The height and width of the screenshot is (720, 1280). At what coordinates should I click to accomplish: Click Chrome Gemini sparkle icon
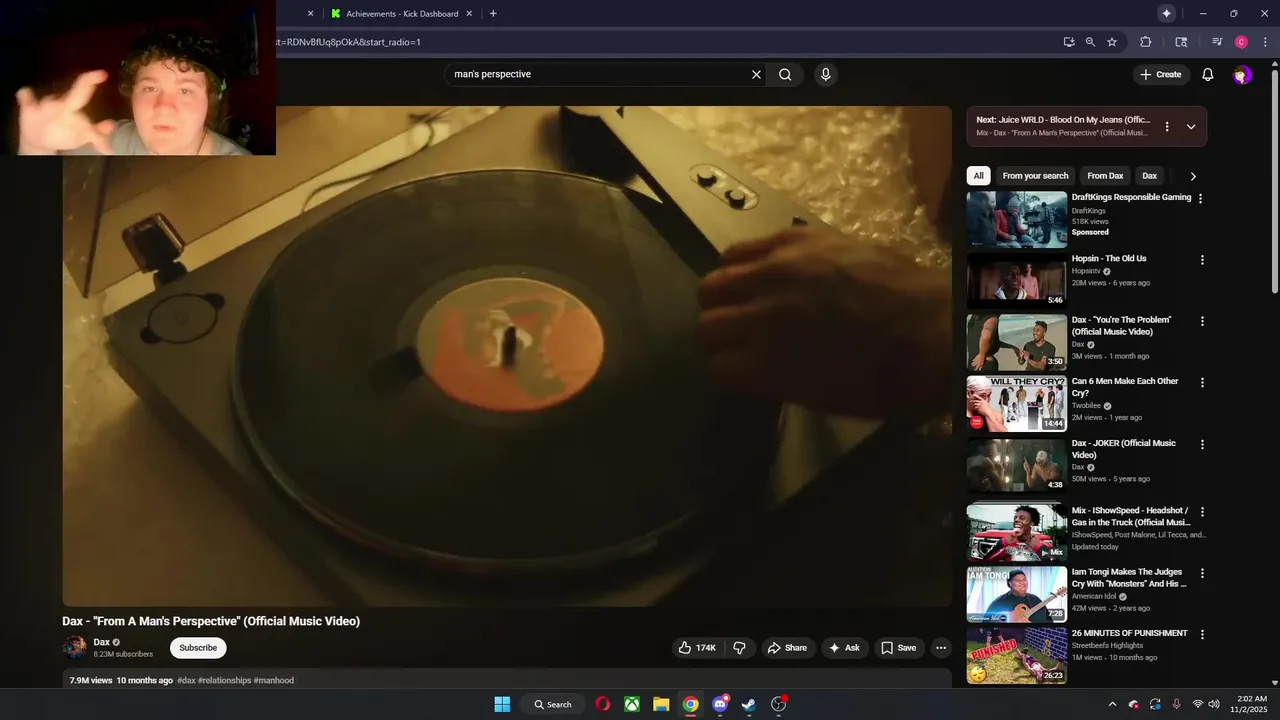click(x=1166, y=13)
